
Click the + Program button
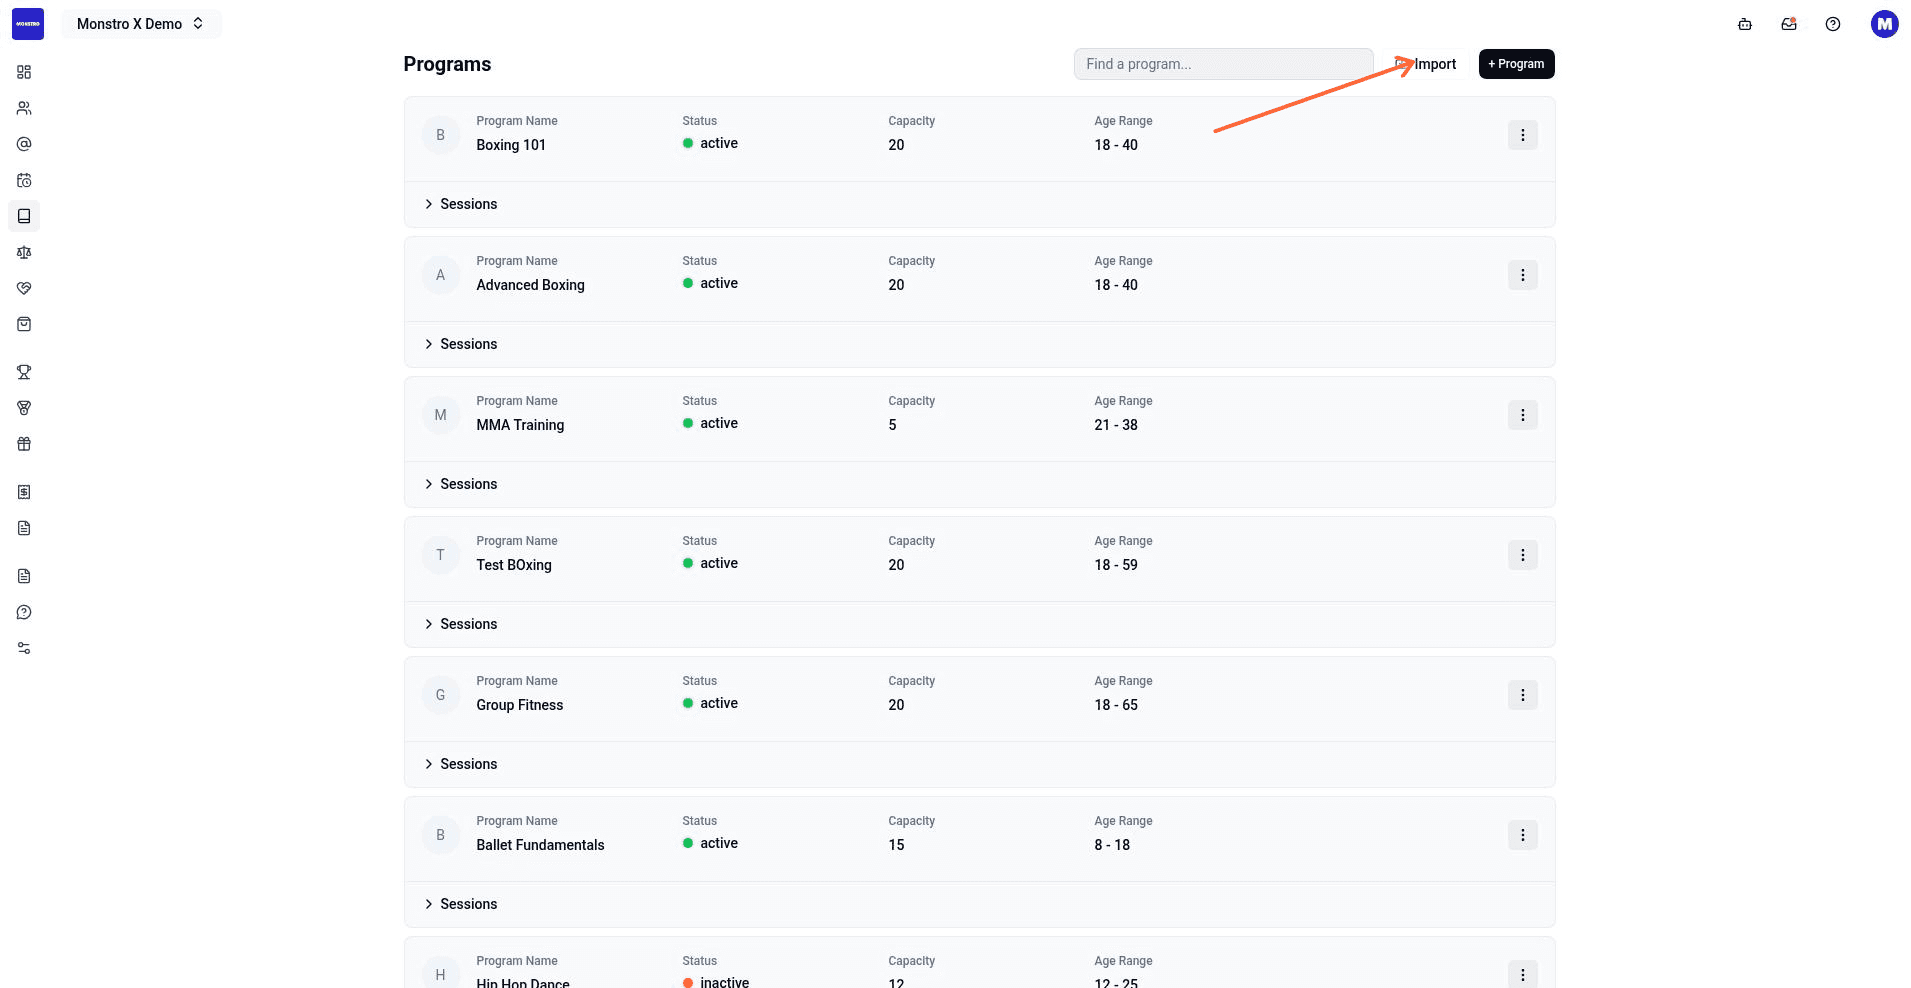click(1517, 64)
